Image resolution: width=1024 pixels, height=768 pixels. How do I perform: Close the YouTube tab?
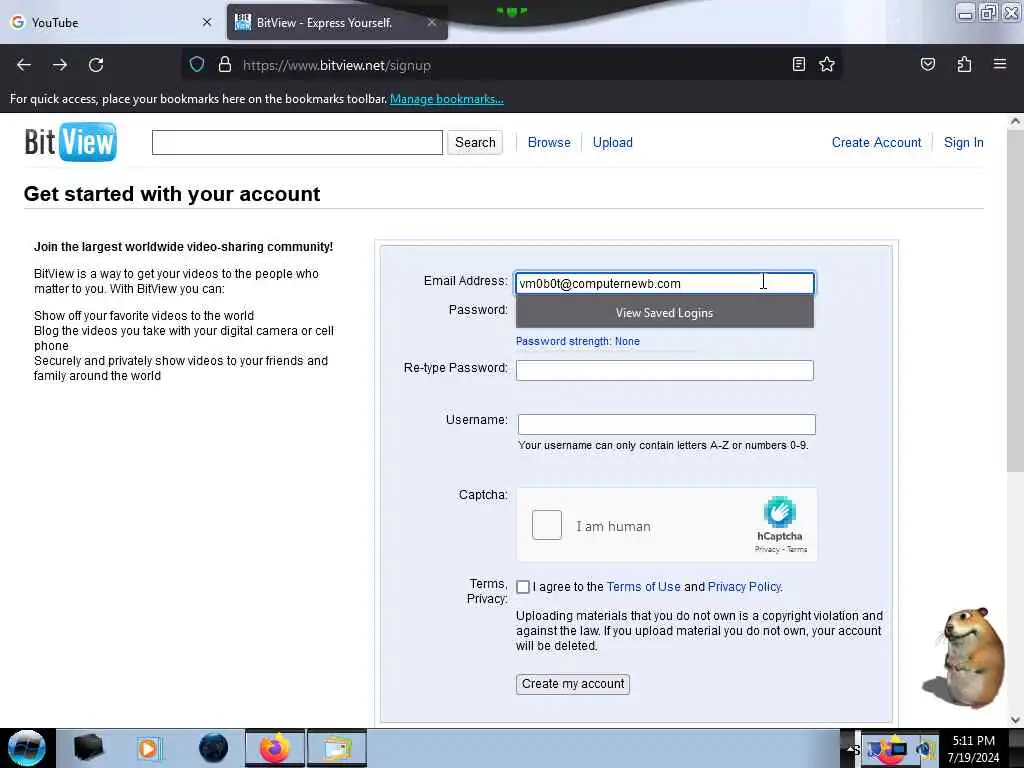coord(207,22)
